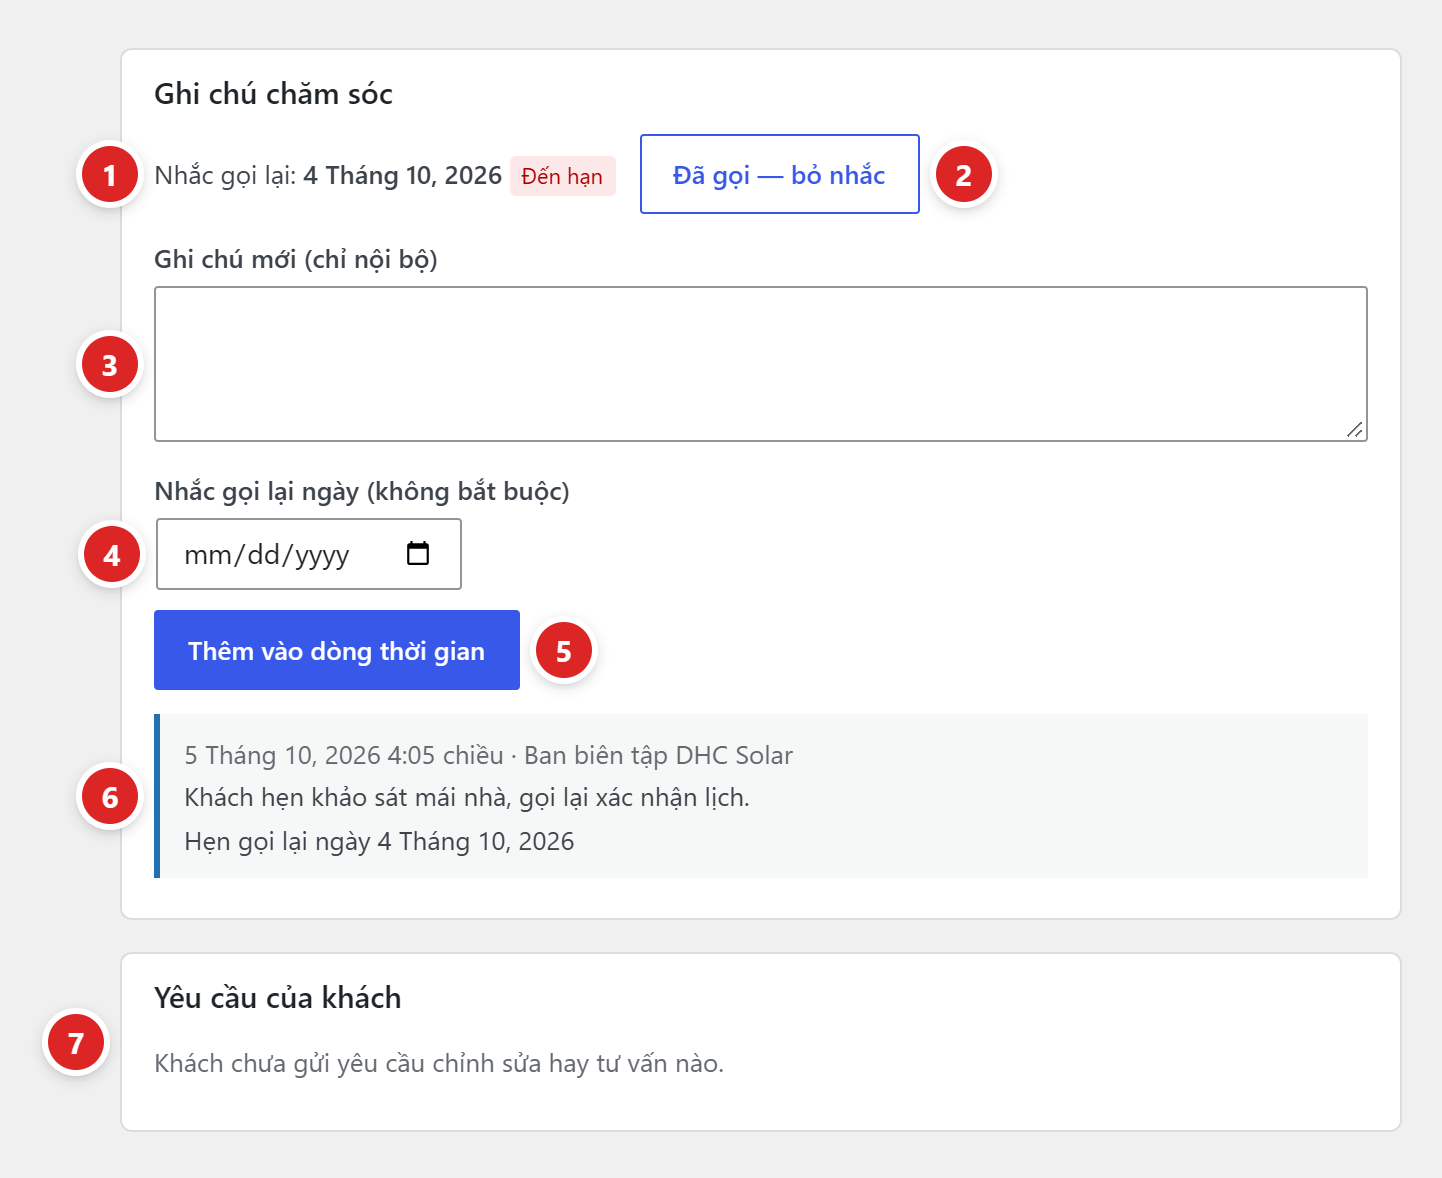Image resolution: width=1442 pixels, height=1178 pixels.
Task: Click the 'Đã gọi — bỏ nhắc' button
Action: click(779, 174)
